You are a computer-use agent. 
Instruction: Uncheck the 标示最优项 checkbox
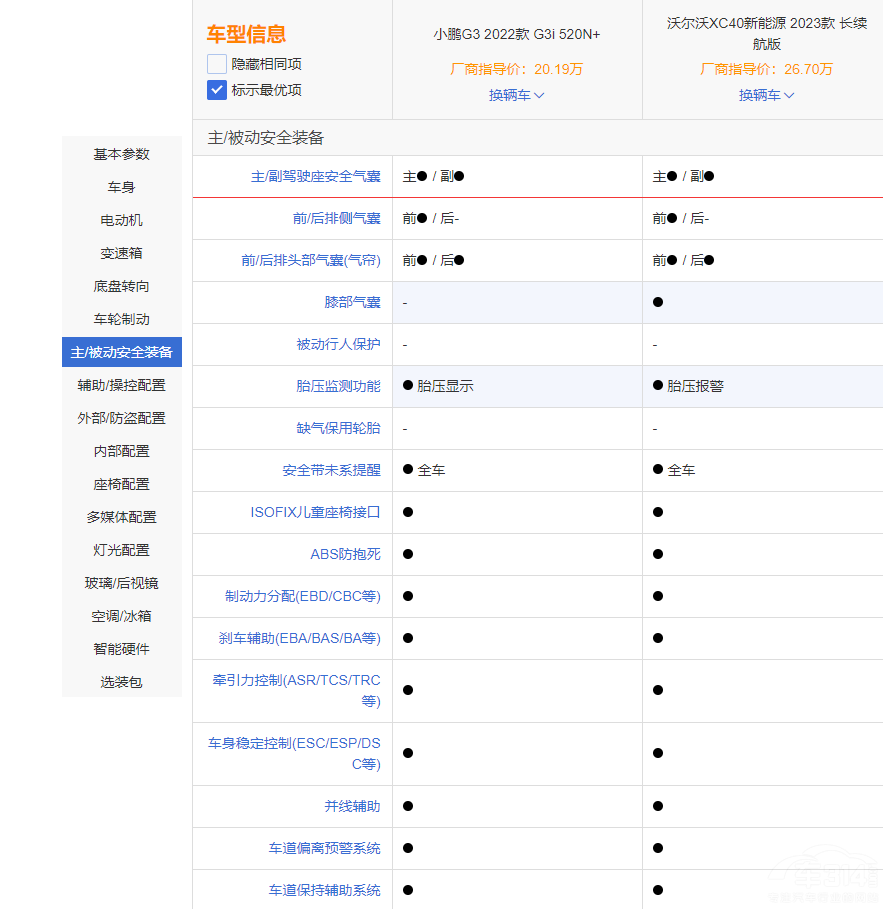point(217,90)
